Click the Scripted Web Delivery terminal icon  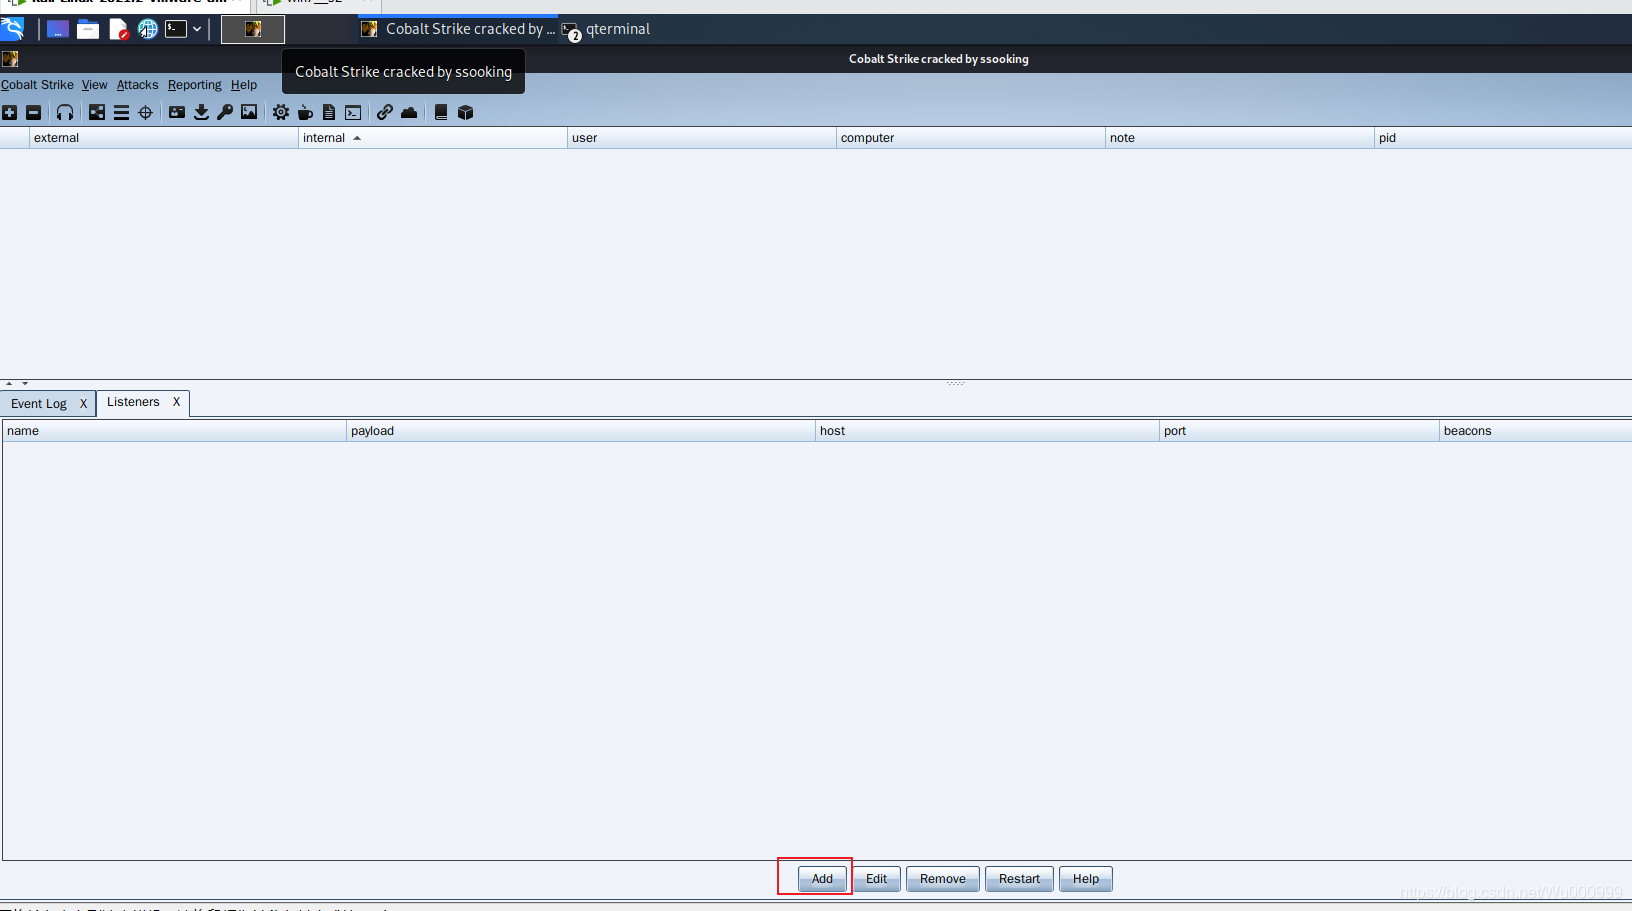[x=353, y=113]
